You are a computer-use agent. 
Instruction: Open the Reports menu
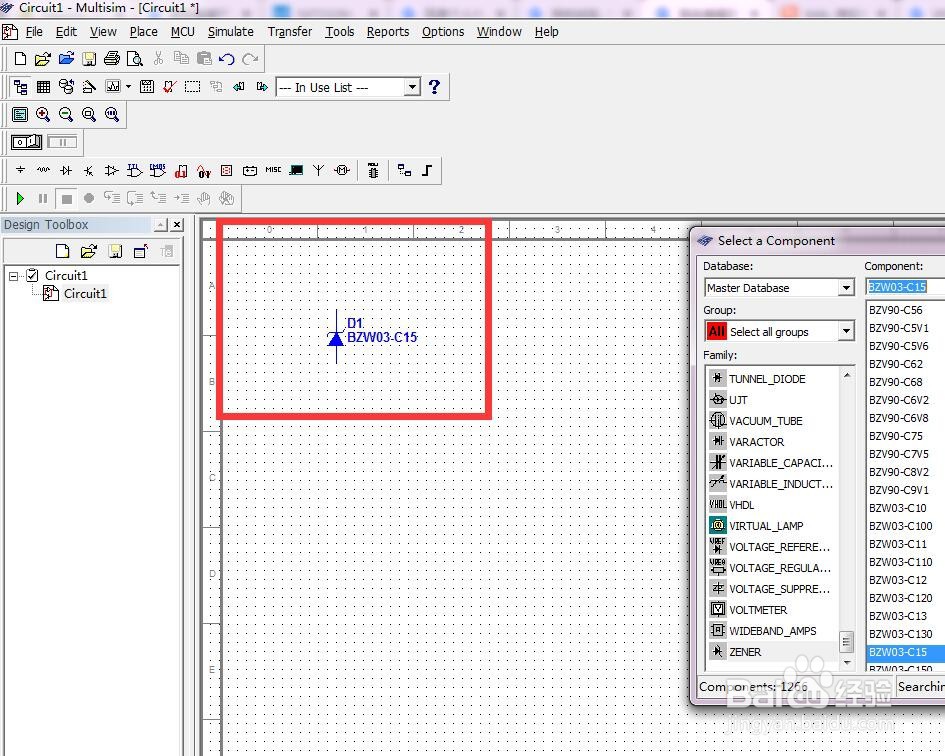click(x=388, y=31)
